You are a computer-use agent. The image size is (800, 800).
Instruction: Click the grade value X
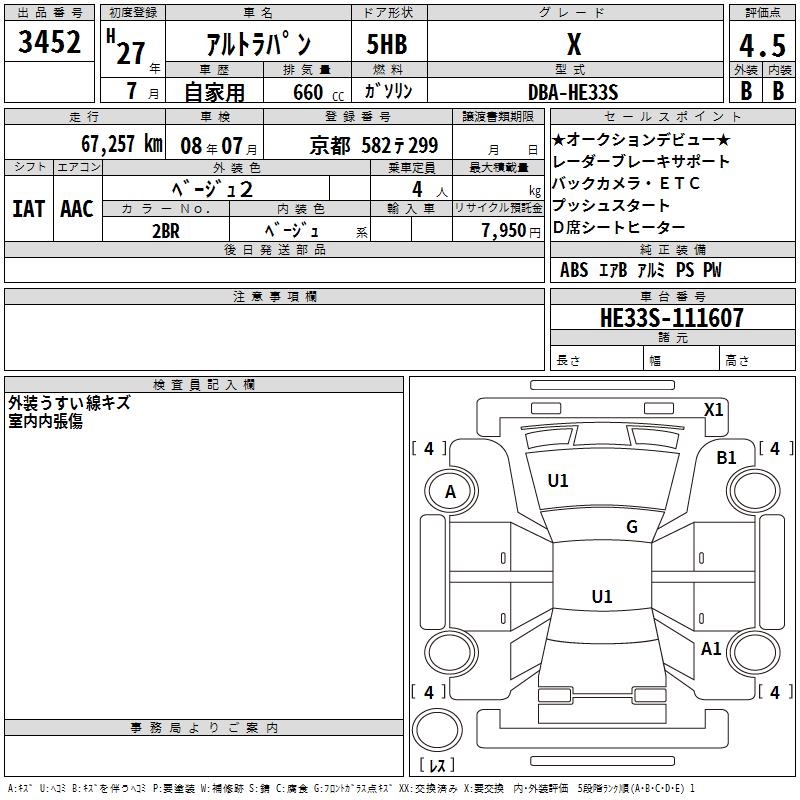click(x=574, y=44)
